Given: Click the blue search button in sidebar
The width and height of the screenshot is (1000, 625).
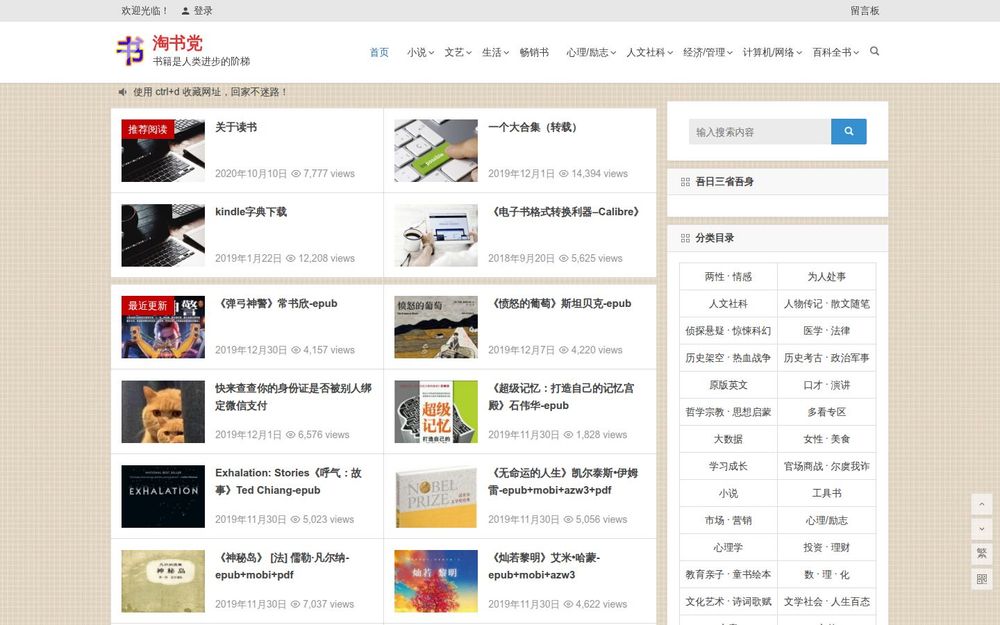Looking at the screenshot, I should 848,131.
